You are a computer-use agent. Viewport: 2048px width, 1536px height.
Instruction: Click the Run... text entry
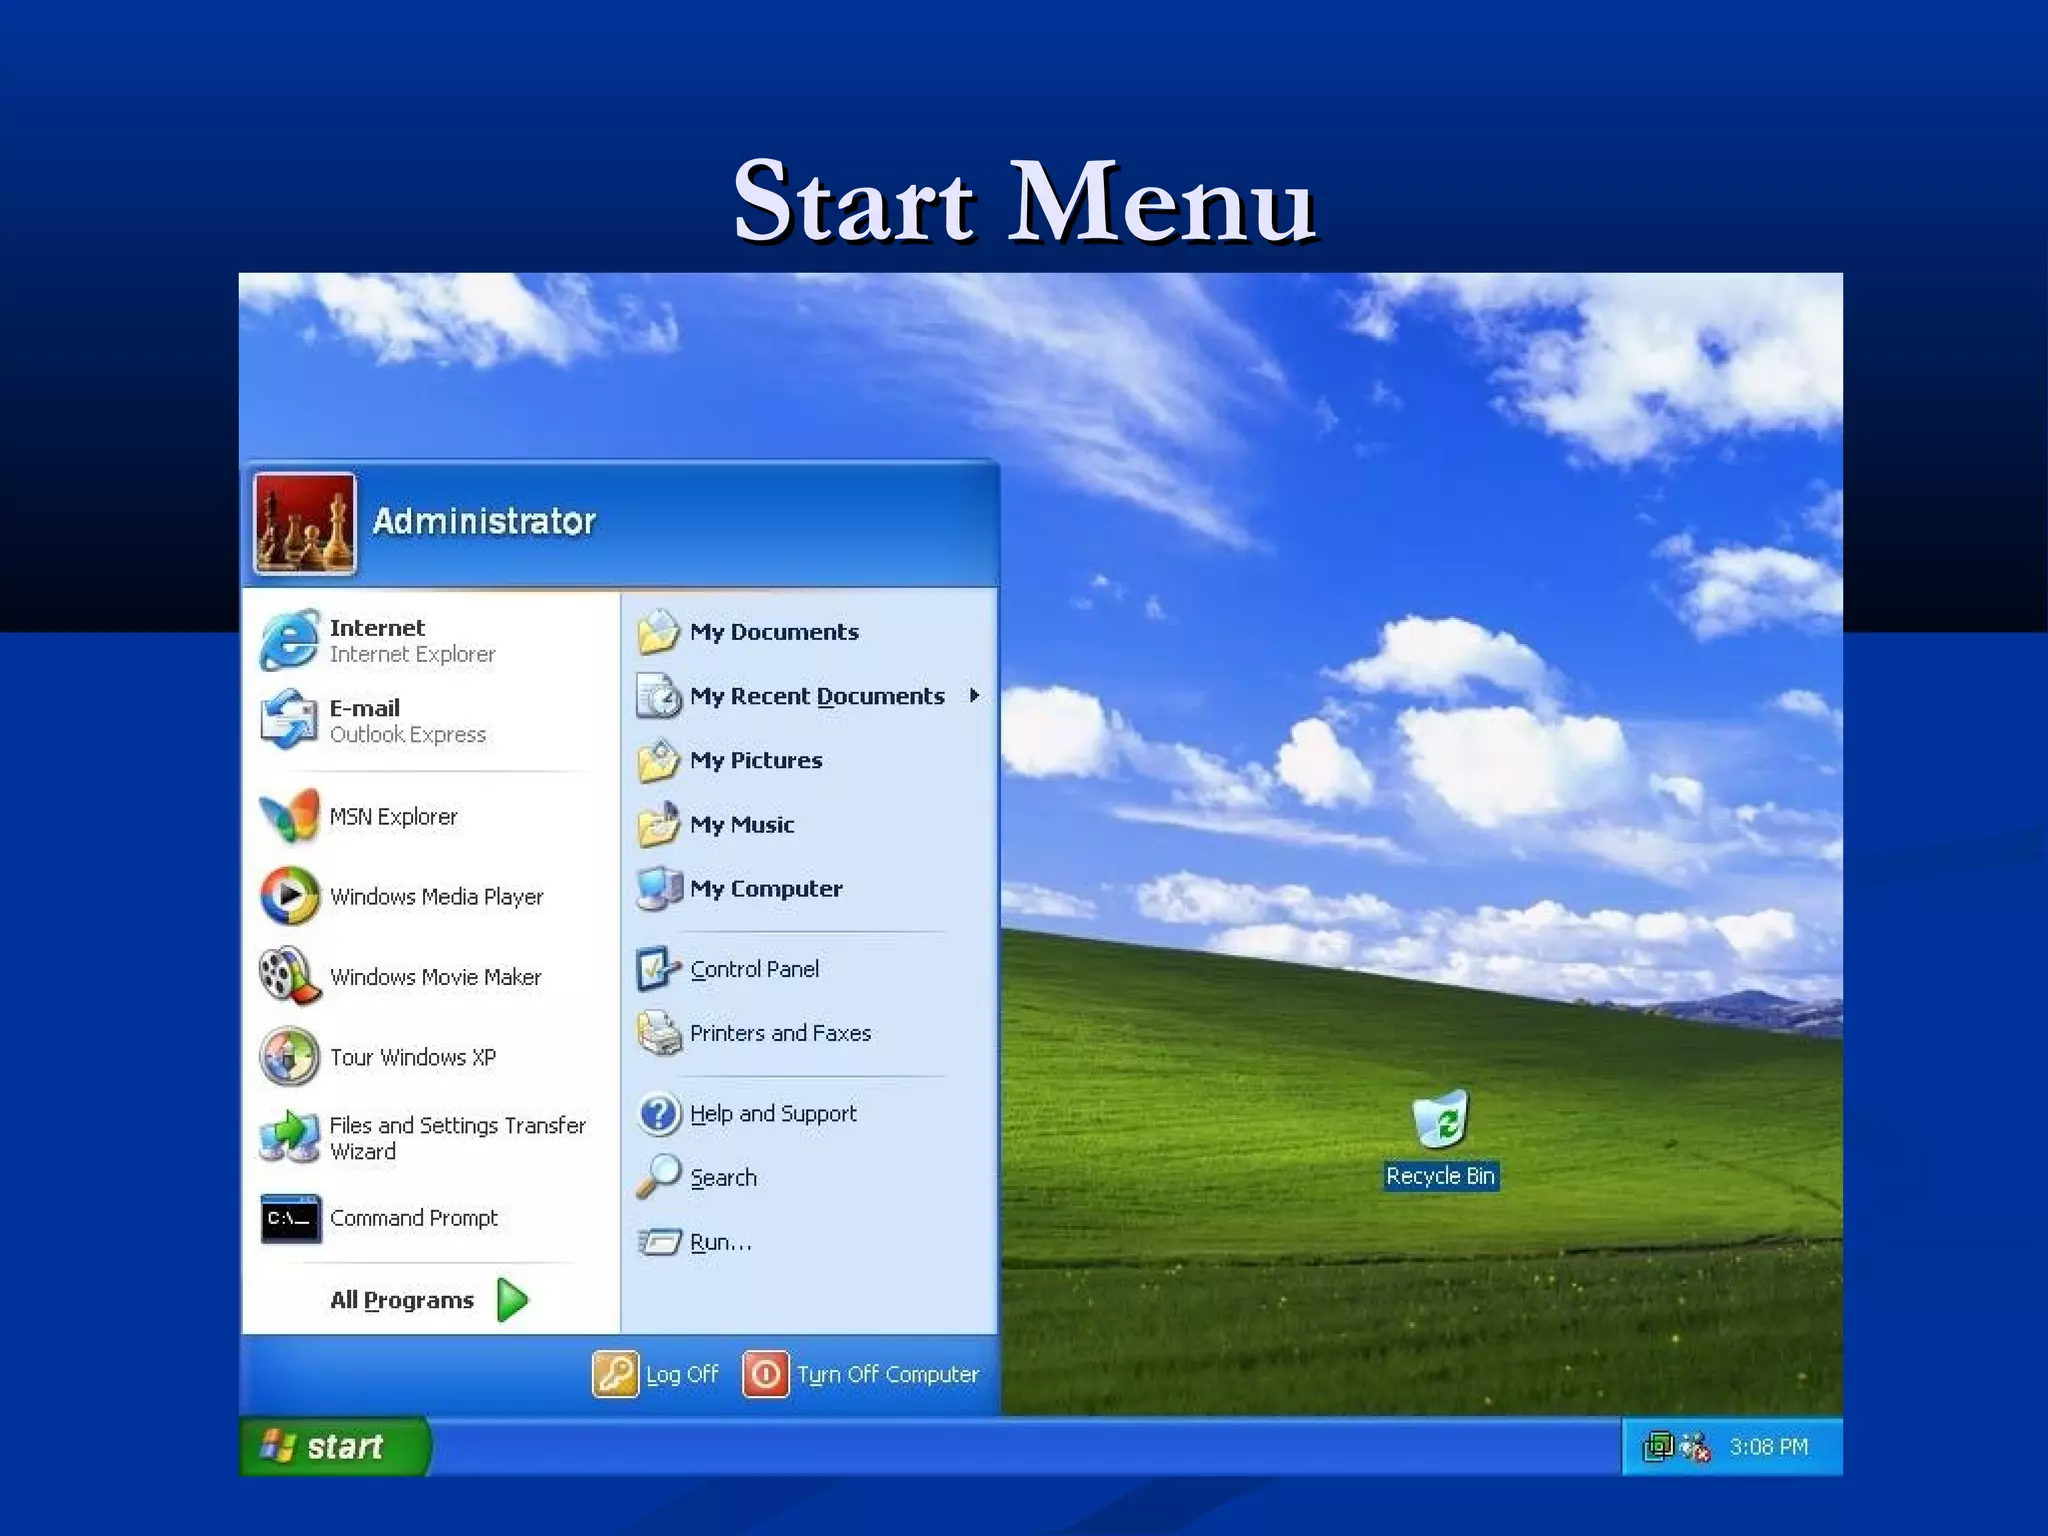[x=720, y=1242]
